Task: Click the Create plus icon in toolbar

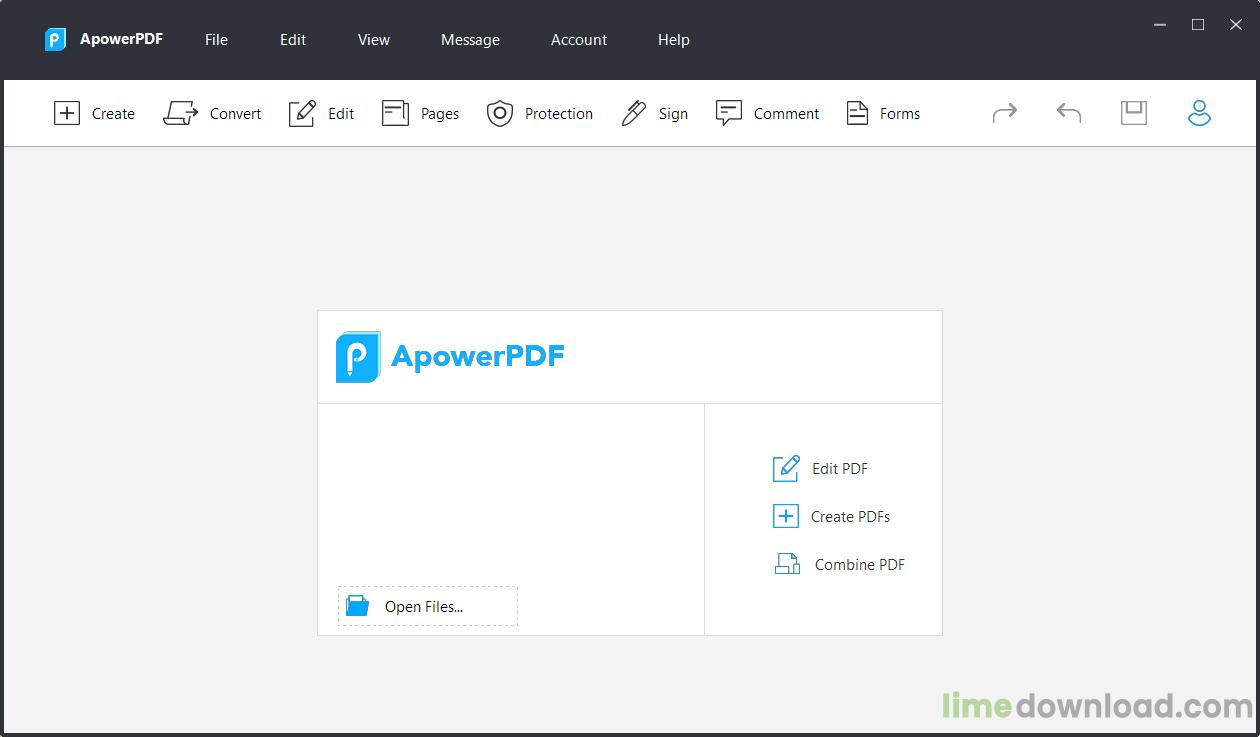Action: pos(66,113)
